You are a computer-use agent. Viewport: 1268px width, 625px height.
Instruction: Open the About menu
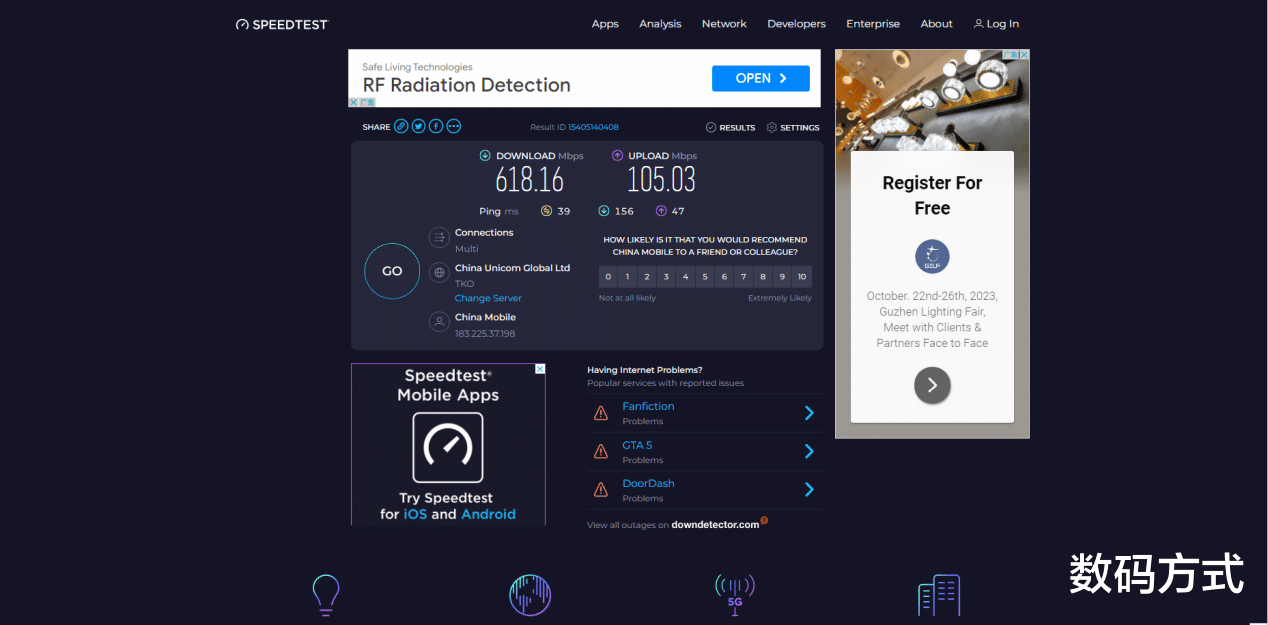[x=937, y=24]
